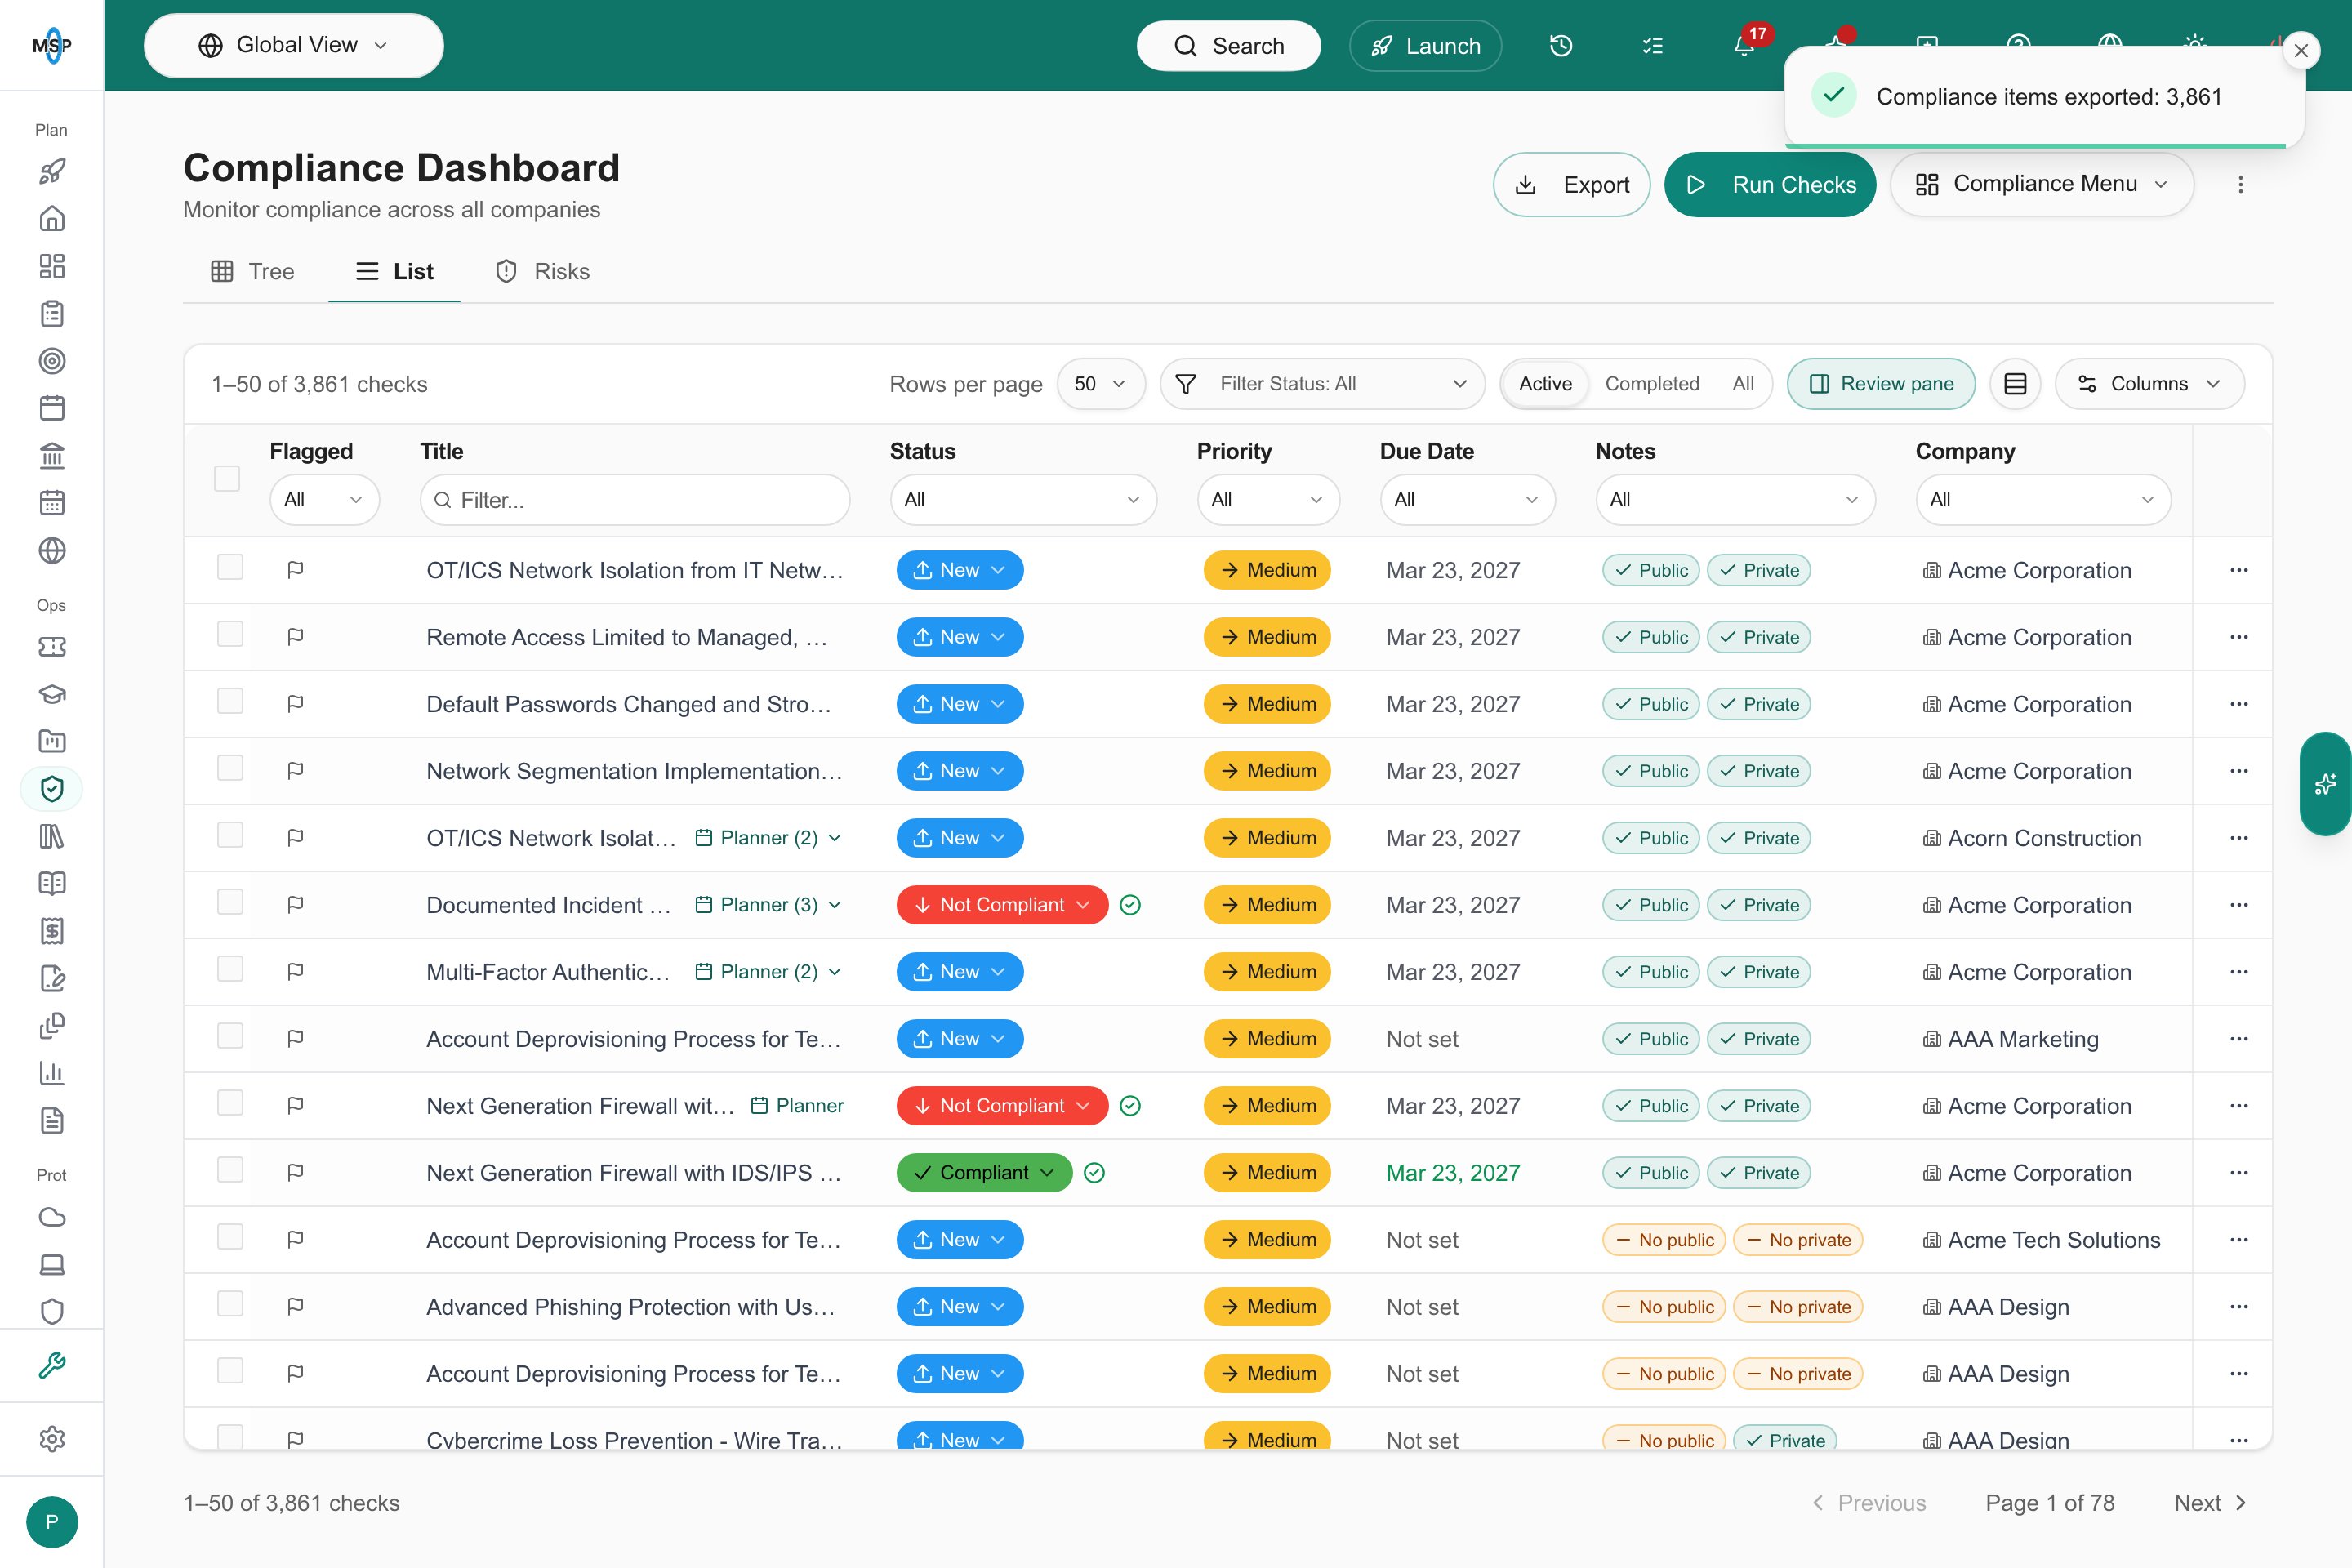Open the bank building icon in sidebar
The height and width of the screenshot is (1568, 2352).
tap(52, 456)
